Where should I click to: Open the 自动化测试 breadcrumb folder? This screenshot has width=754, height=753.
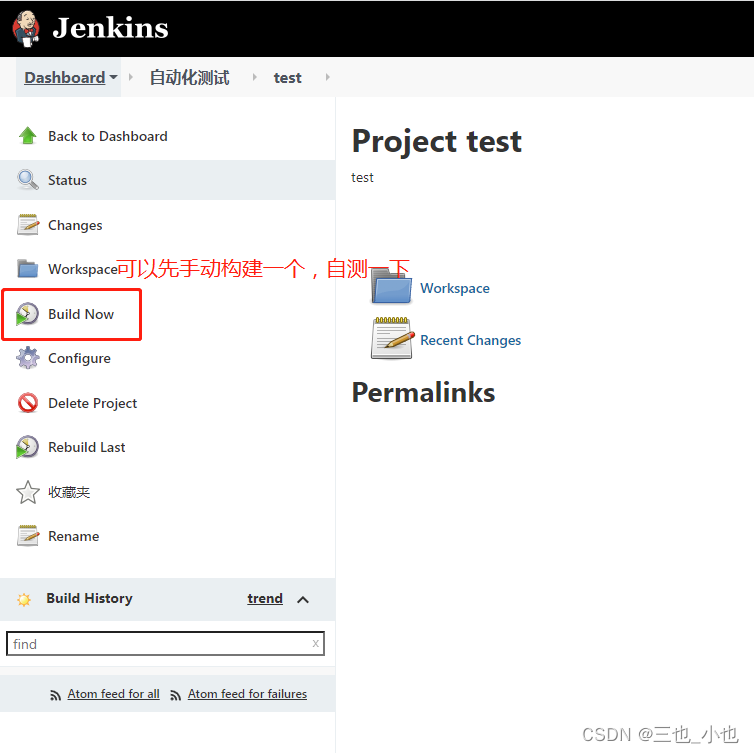189,77
